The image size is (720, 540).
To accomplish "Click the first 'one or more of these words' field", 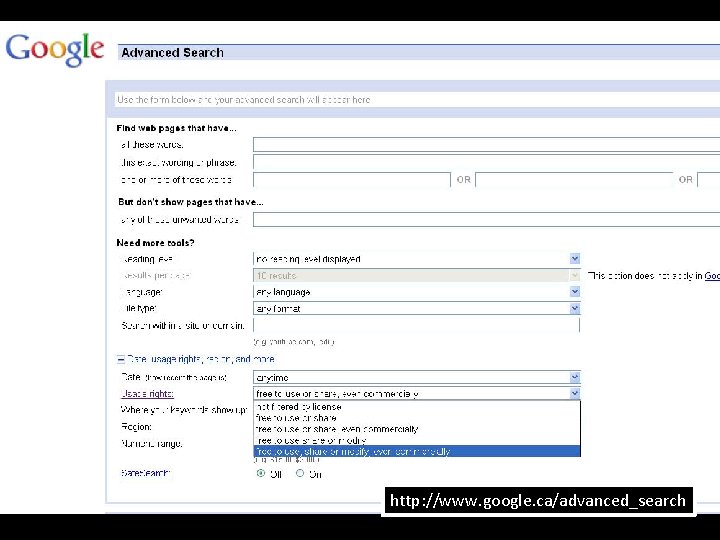I will [x=352, y=180].
